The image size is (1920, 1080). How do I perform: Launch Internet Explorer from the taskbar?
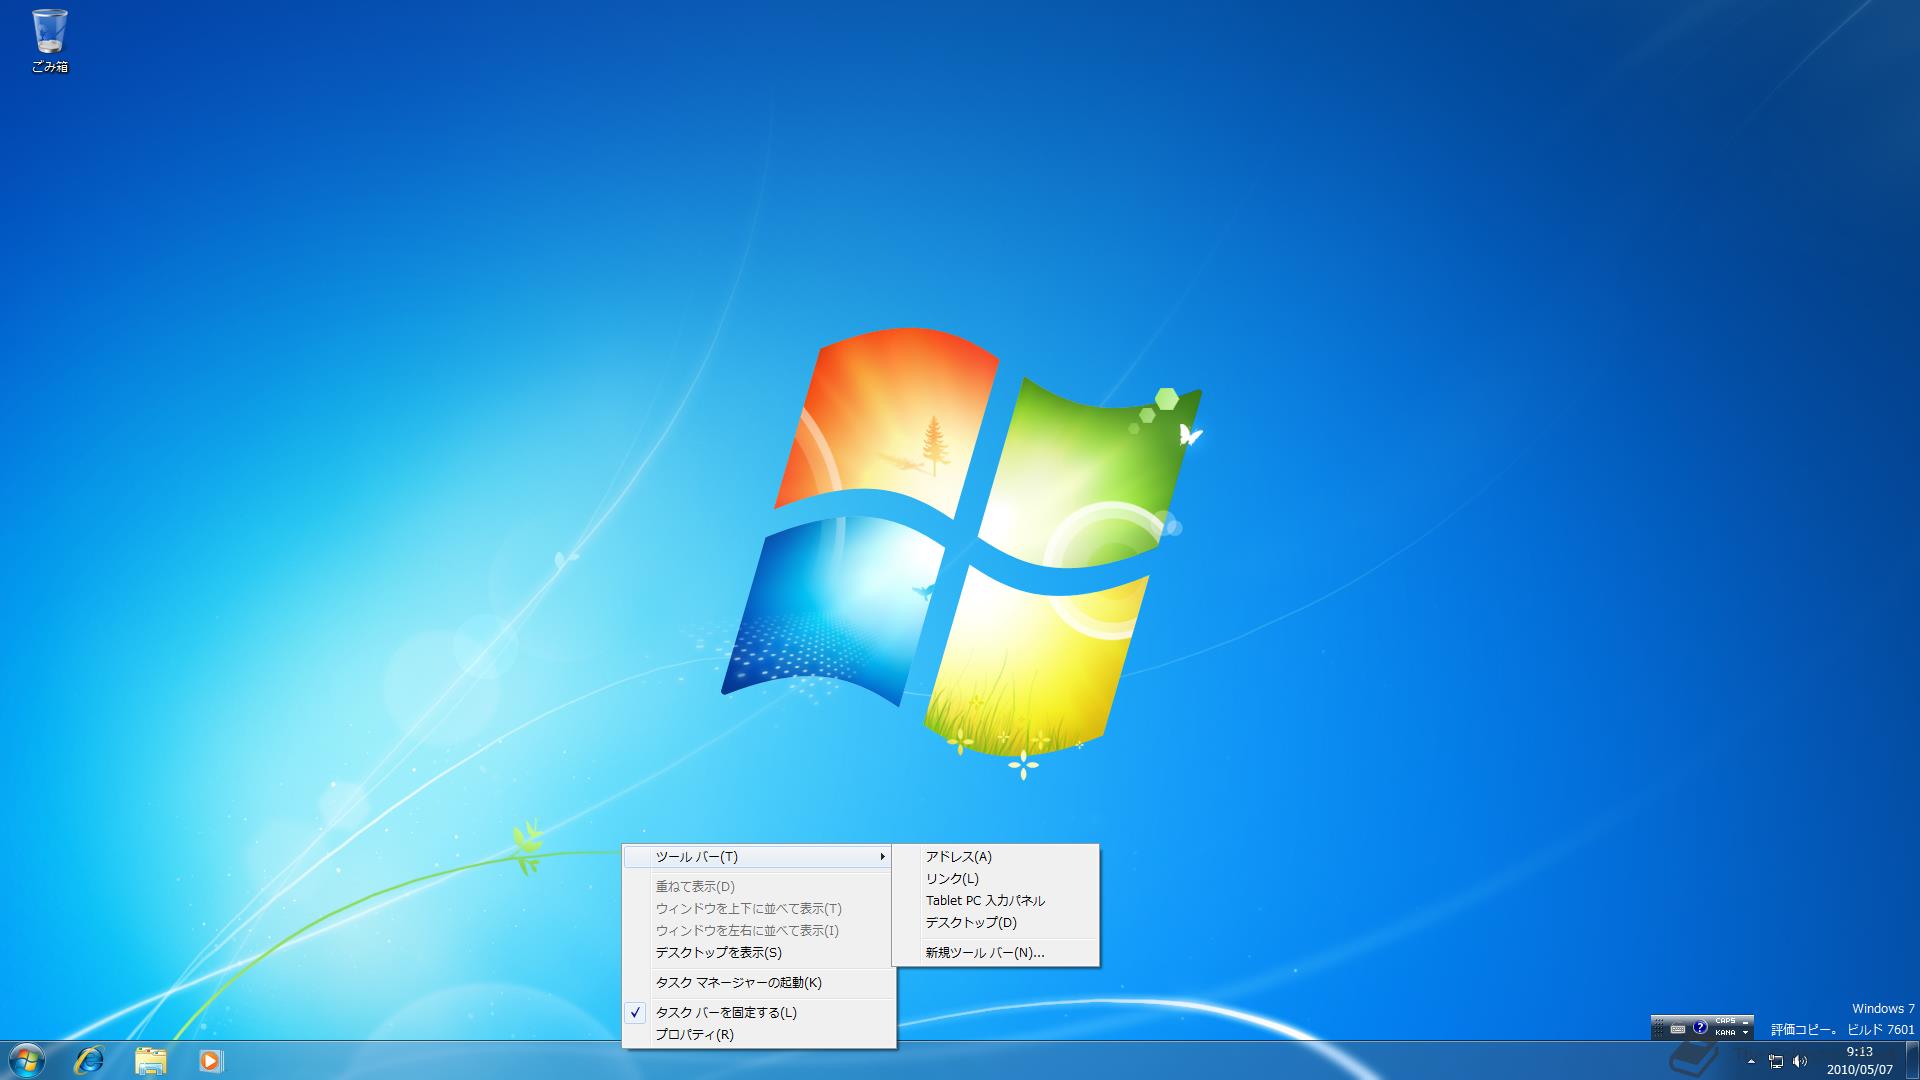pos(89,1060)
